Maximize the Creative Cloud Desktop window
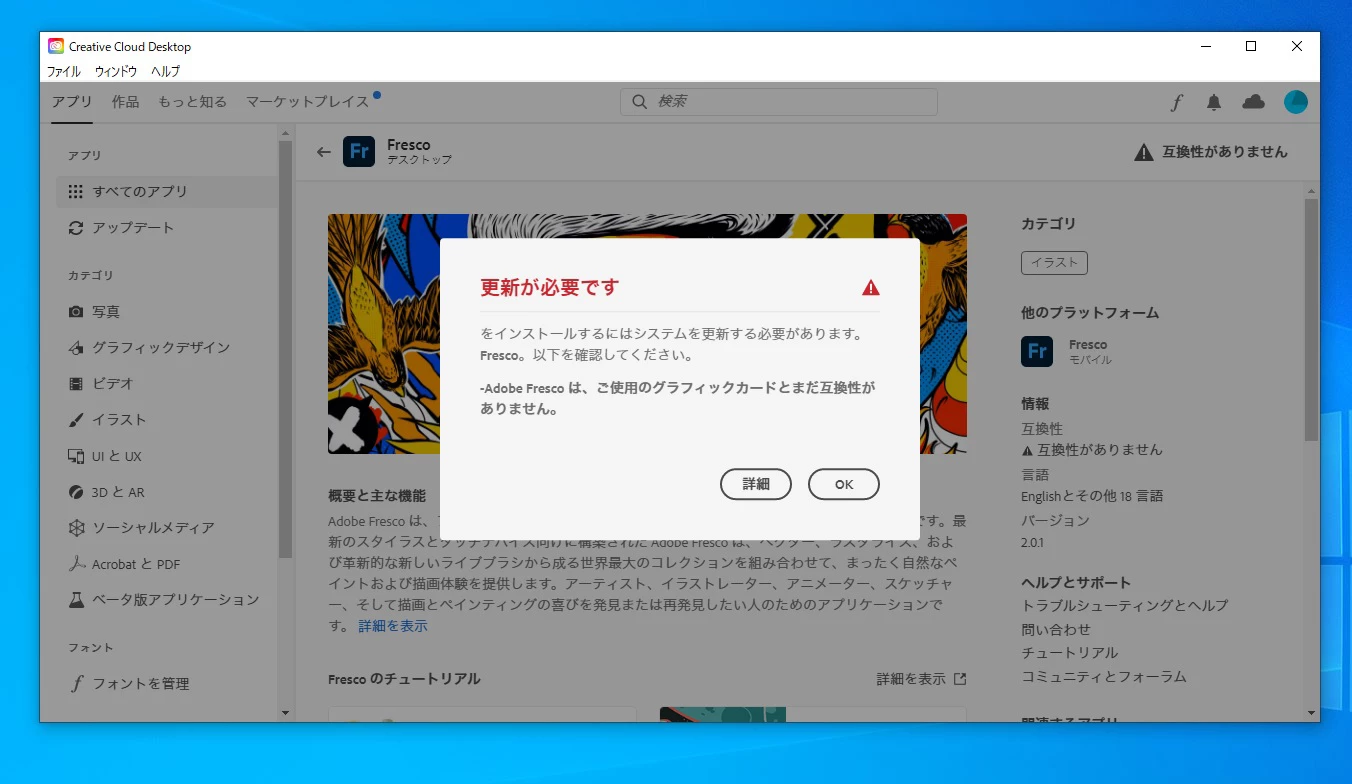Screen dimensions: 1352x784 point(1250,46)
